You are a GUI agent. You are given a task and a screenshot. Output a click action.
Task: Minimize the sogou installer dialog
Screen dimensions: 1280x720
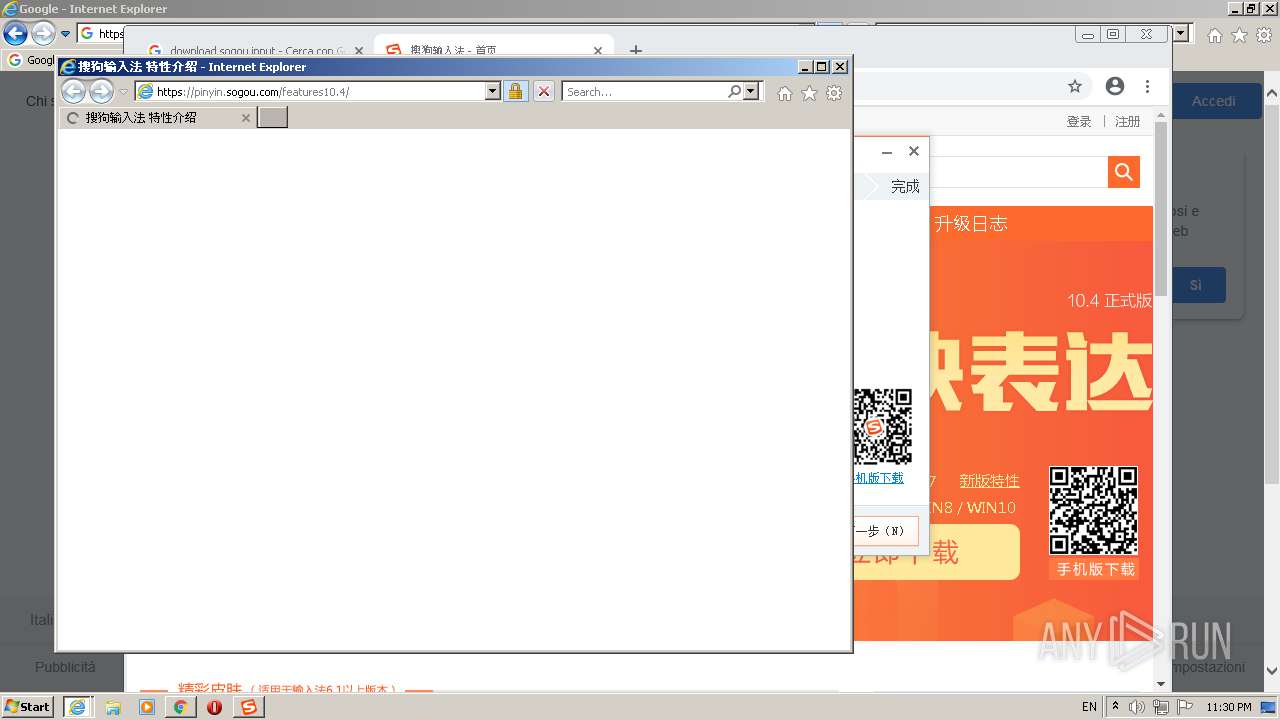886,152
